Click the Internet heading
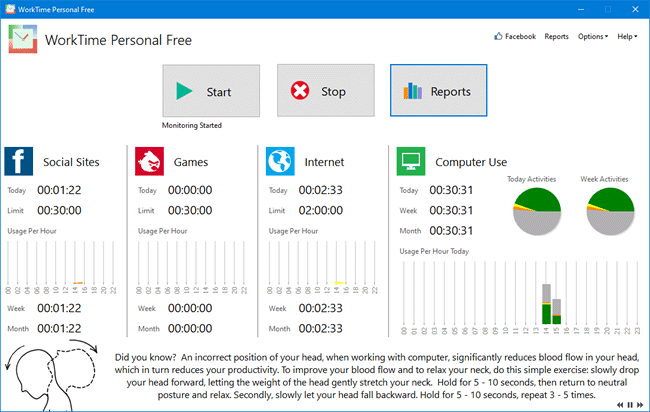Viewport: 650px width, 412px height. 324,162
